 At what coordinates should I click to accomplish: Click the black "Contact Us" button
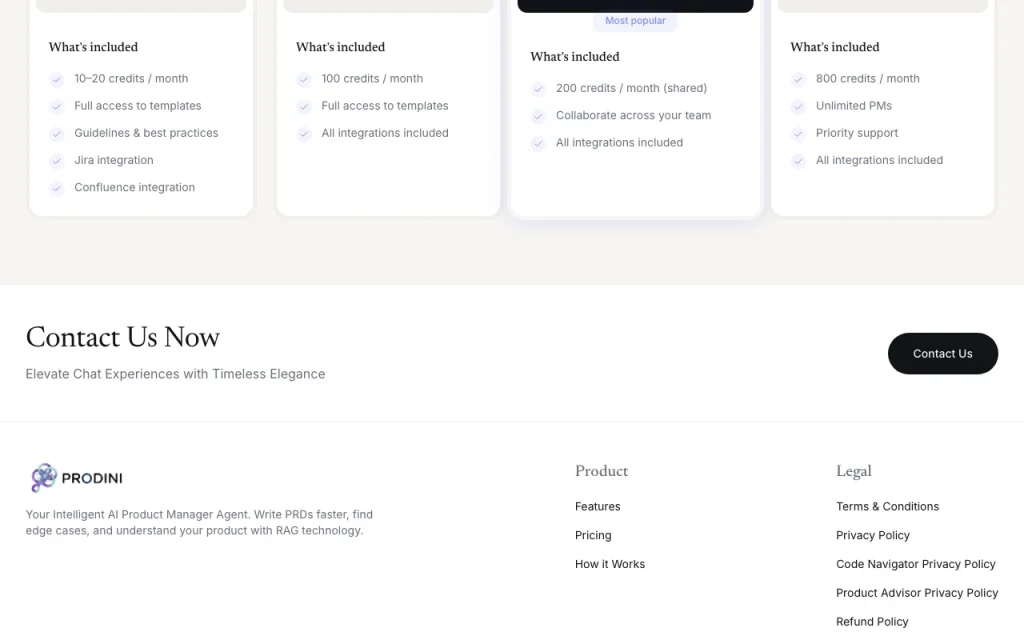pos(942,353)
